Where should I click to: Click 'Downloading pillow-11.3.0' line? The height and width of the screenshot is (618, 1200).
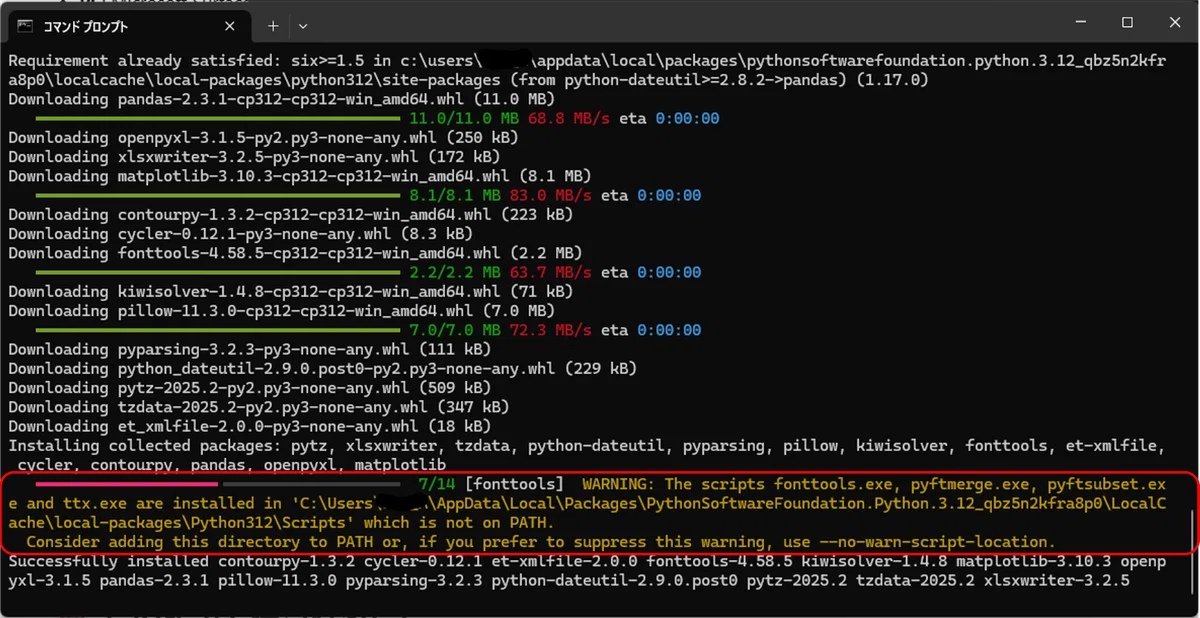click(280, 310)
